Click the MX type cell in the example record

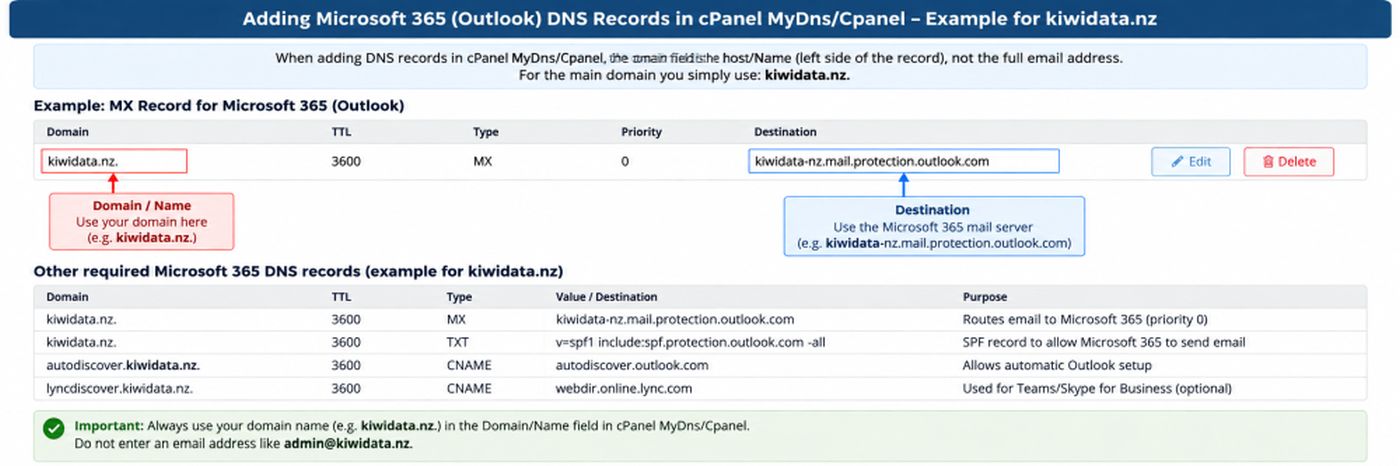pos(483,161)
